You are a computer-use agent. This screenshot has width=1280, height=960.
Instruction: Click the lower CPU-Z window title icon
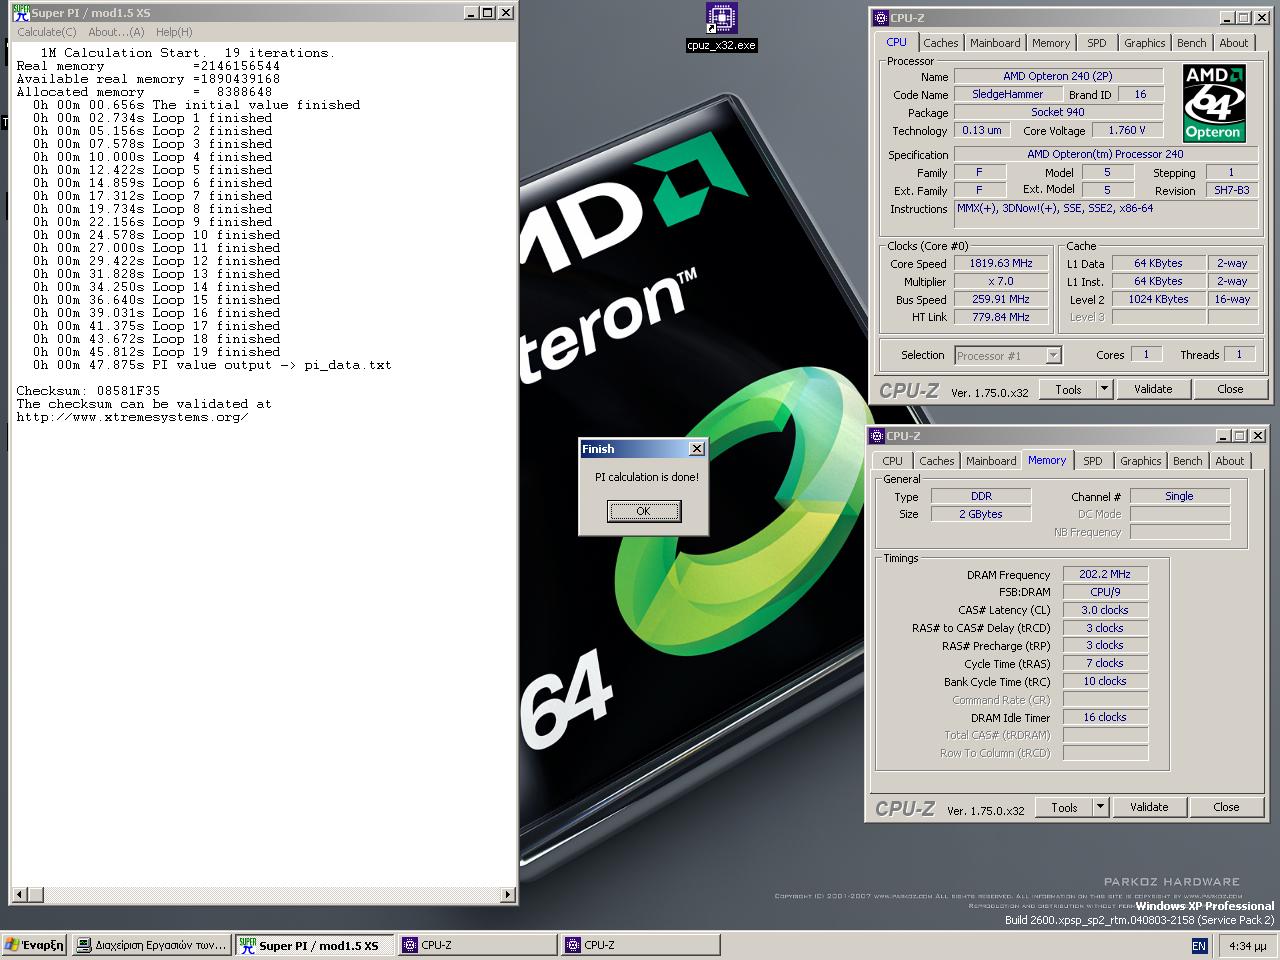[877, 436]
